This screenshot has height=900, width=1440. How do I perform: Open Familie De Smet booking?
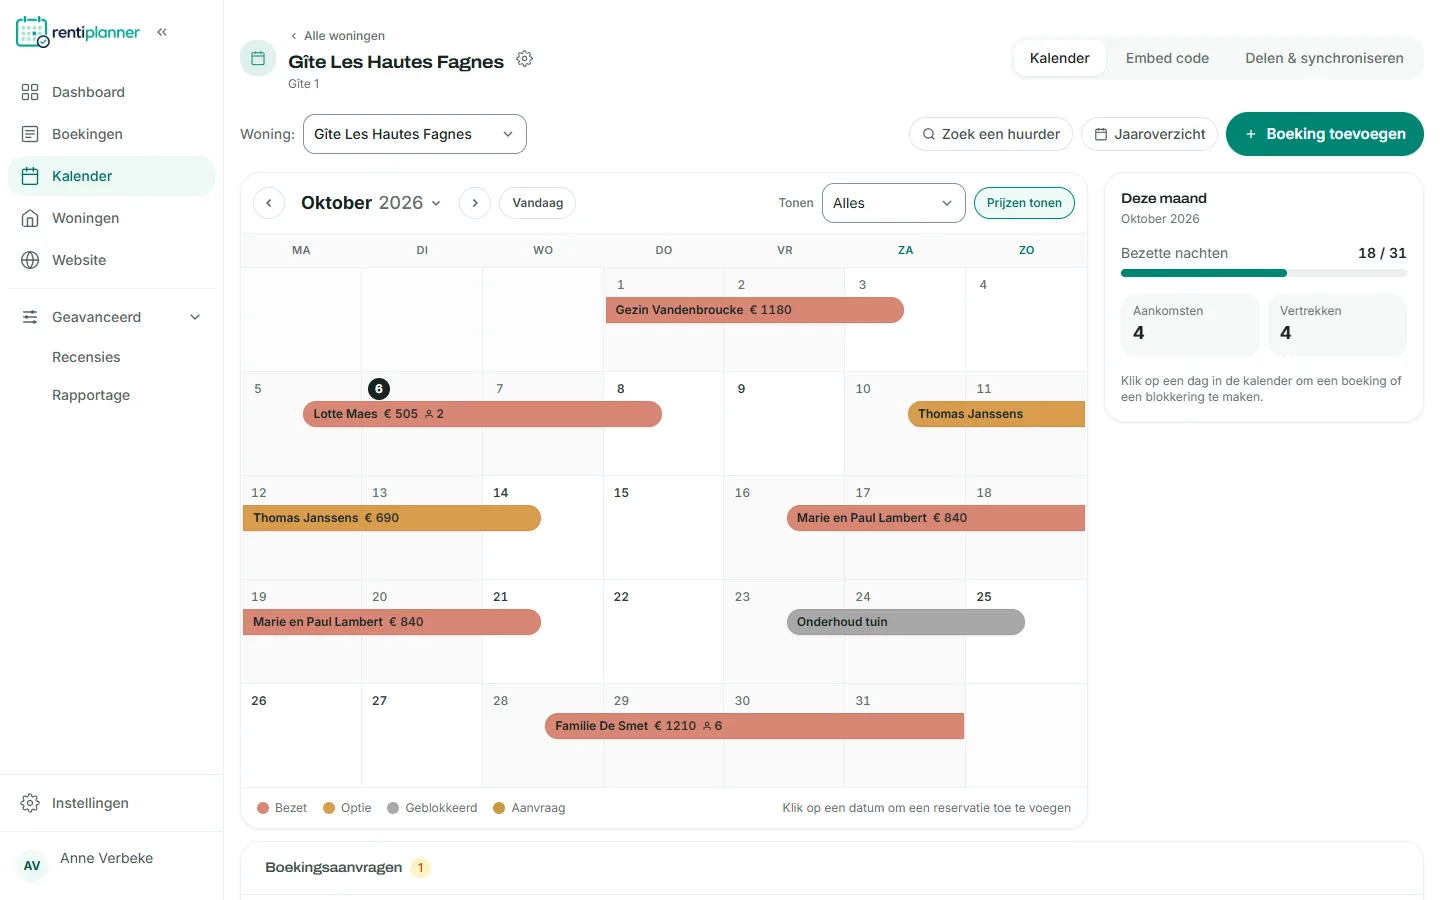pyautogui.click(x=755, y=726)
